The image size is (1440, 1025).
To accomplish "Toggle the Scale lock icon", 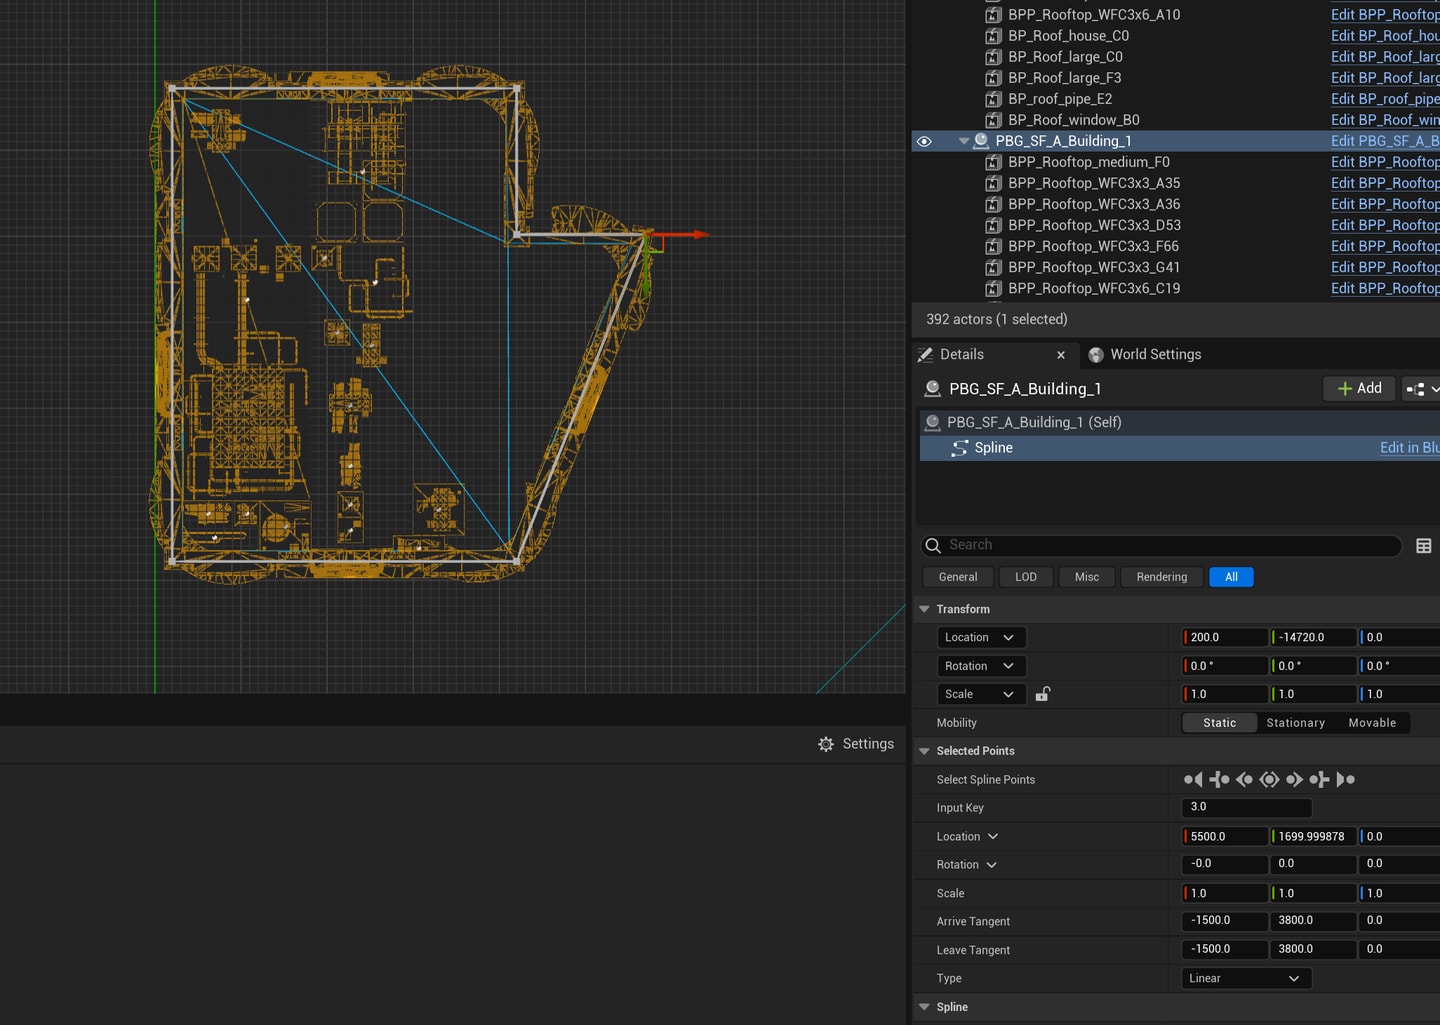I will click(x=1042, y=694).
